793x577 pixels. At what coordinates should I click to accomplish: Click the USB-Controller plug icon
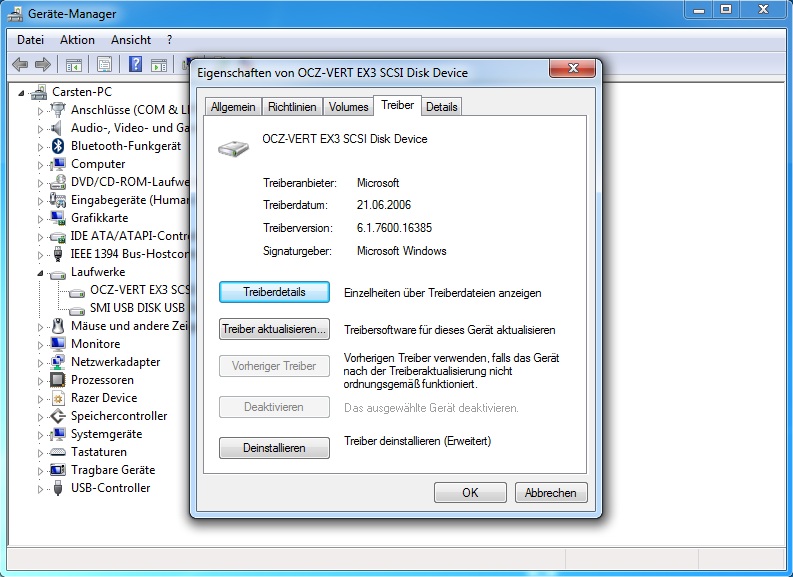pyautogui.click(x=58, y=488)
